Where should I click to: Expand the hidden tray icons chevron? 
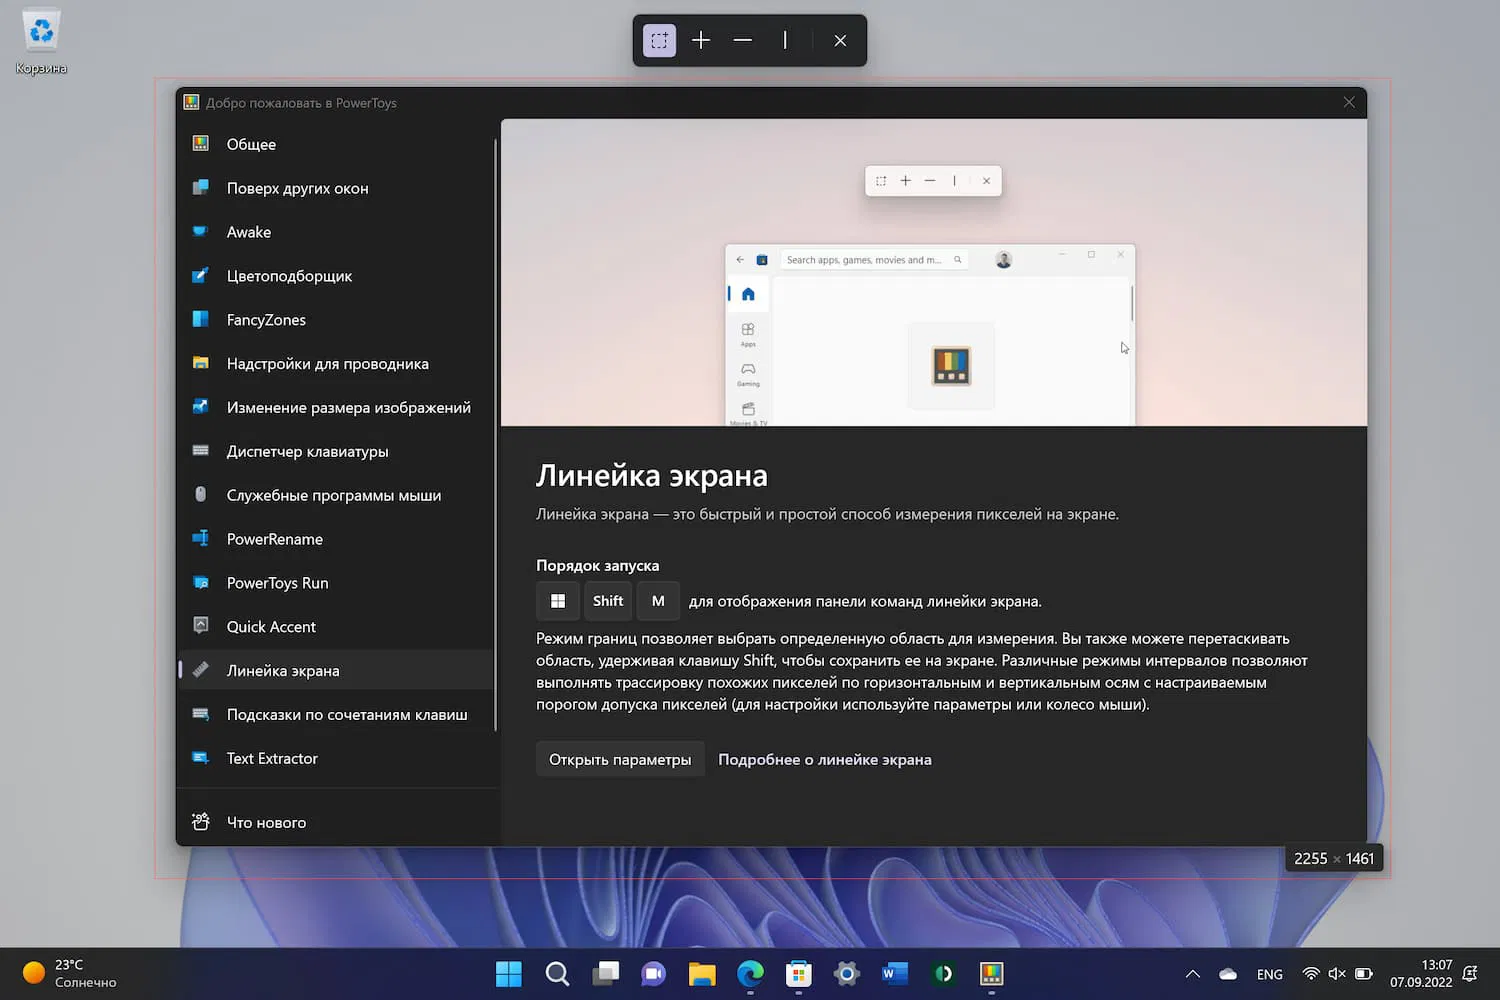(x=1192, y=974)
